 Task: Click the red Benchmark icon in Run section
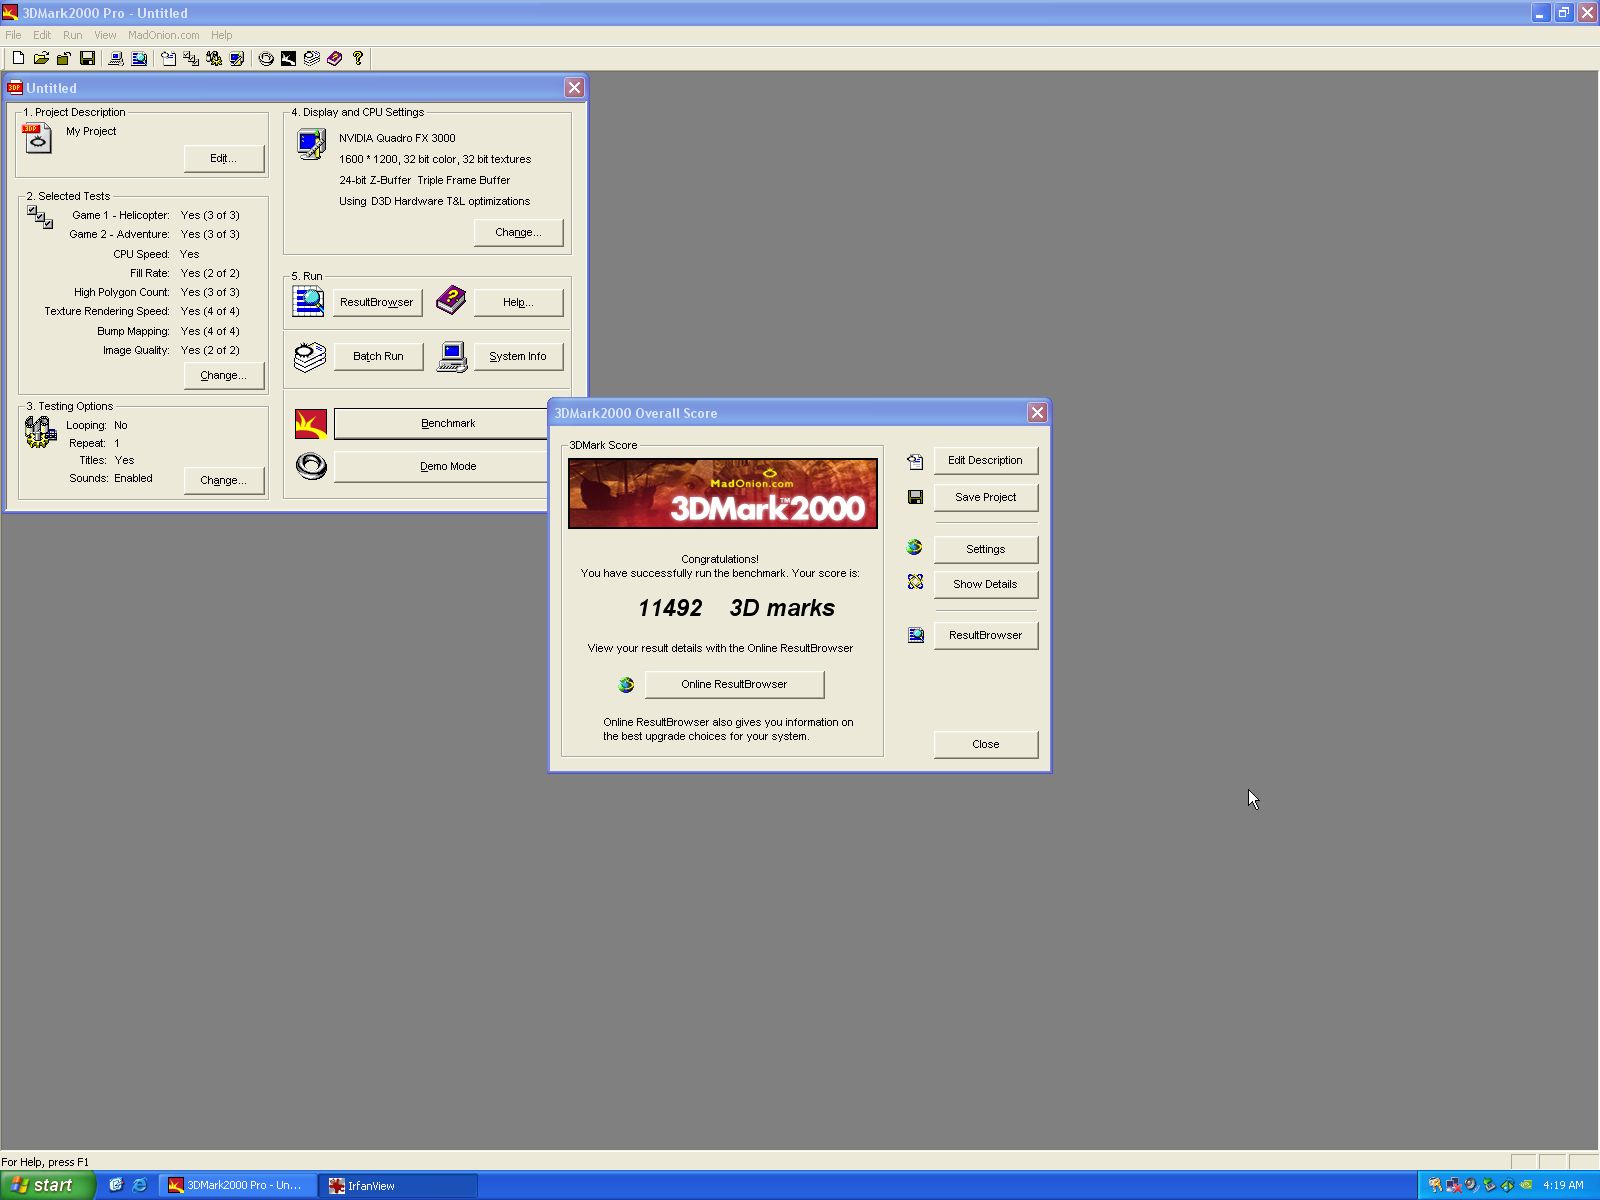(311, 424)
